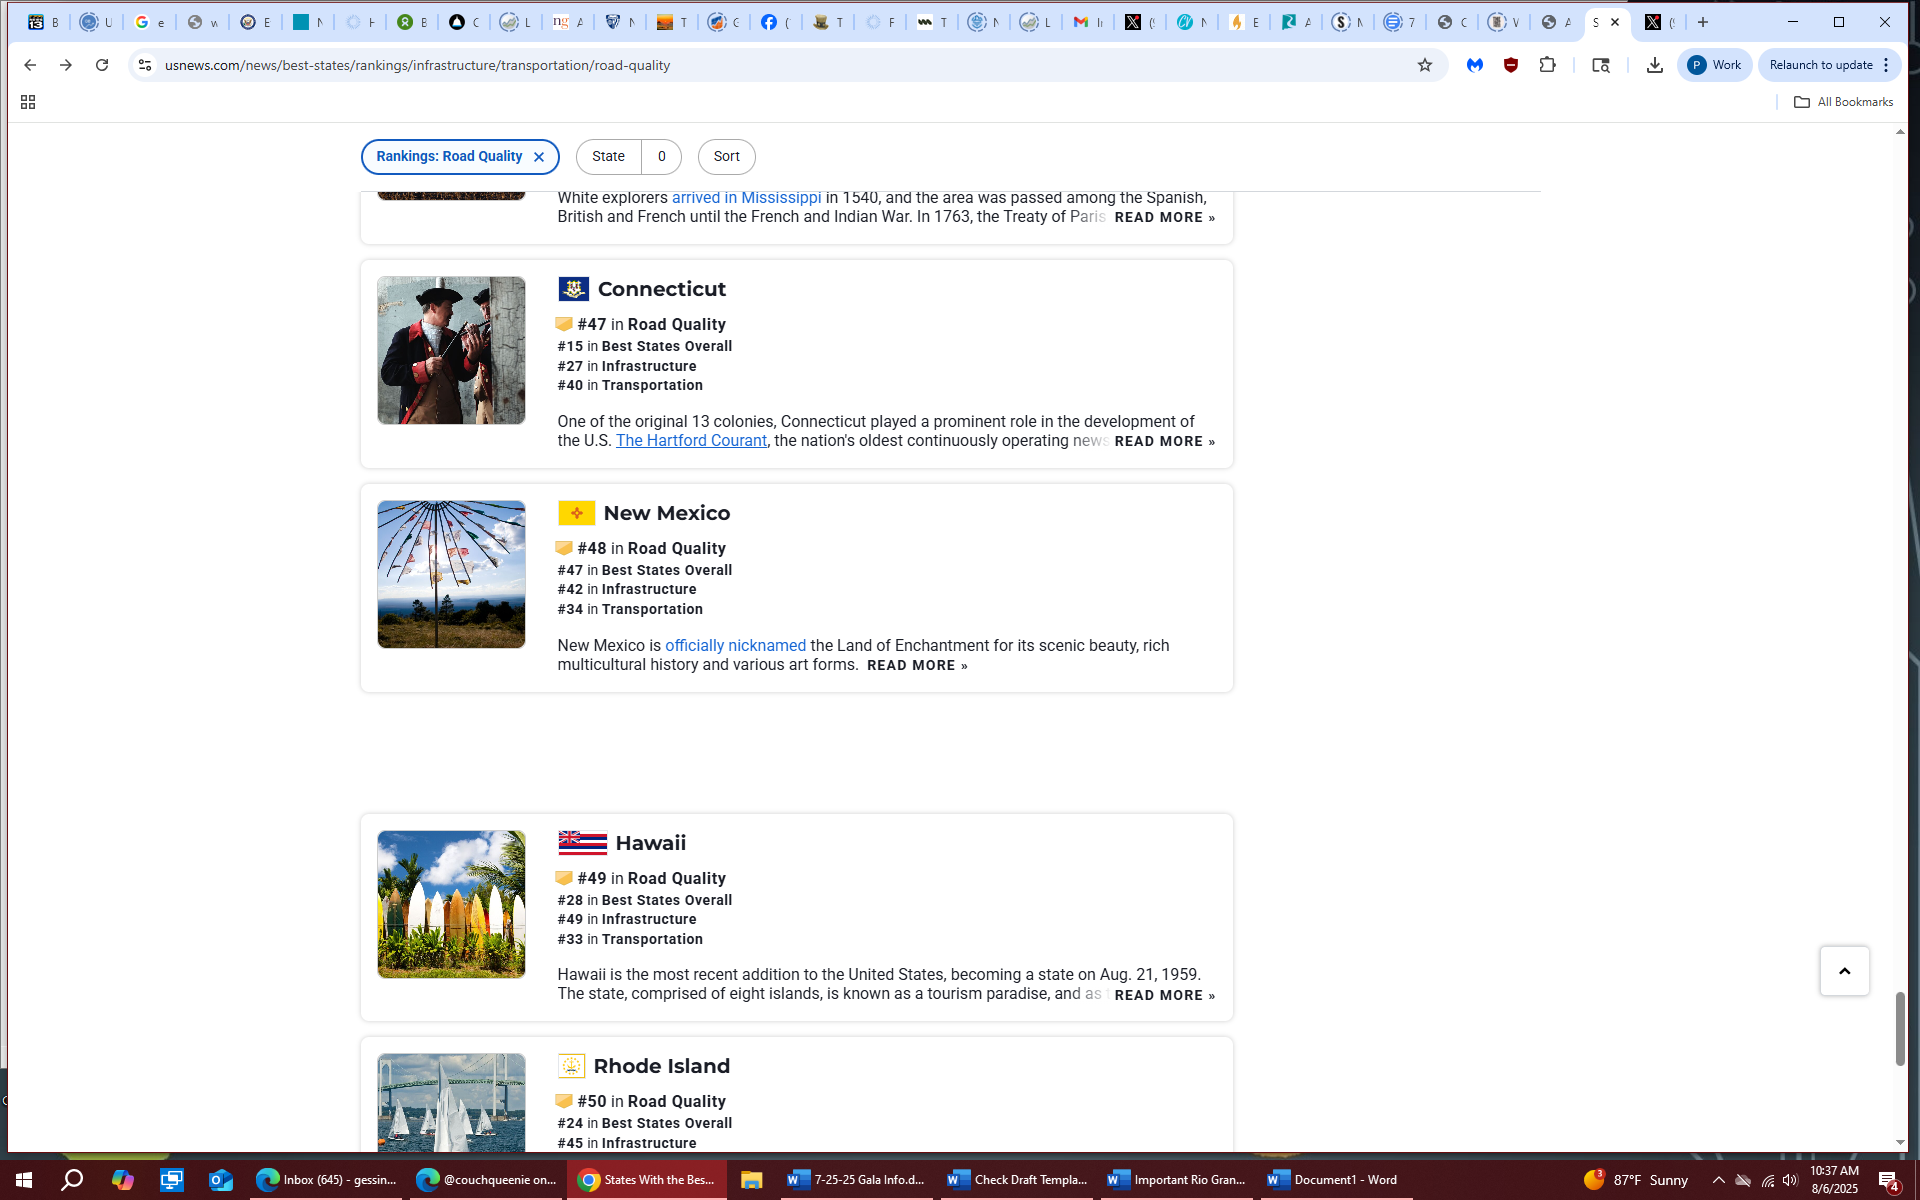Open the Malwarebytes extension icon
The width and height of the screenshot is (1920, 1200).
coord(1475,65)
